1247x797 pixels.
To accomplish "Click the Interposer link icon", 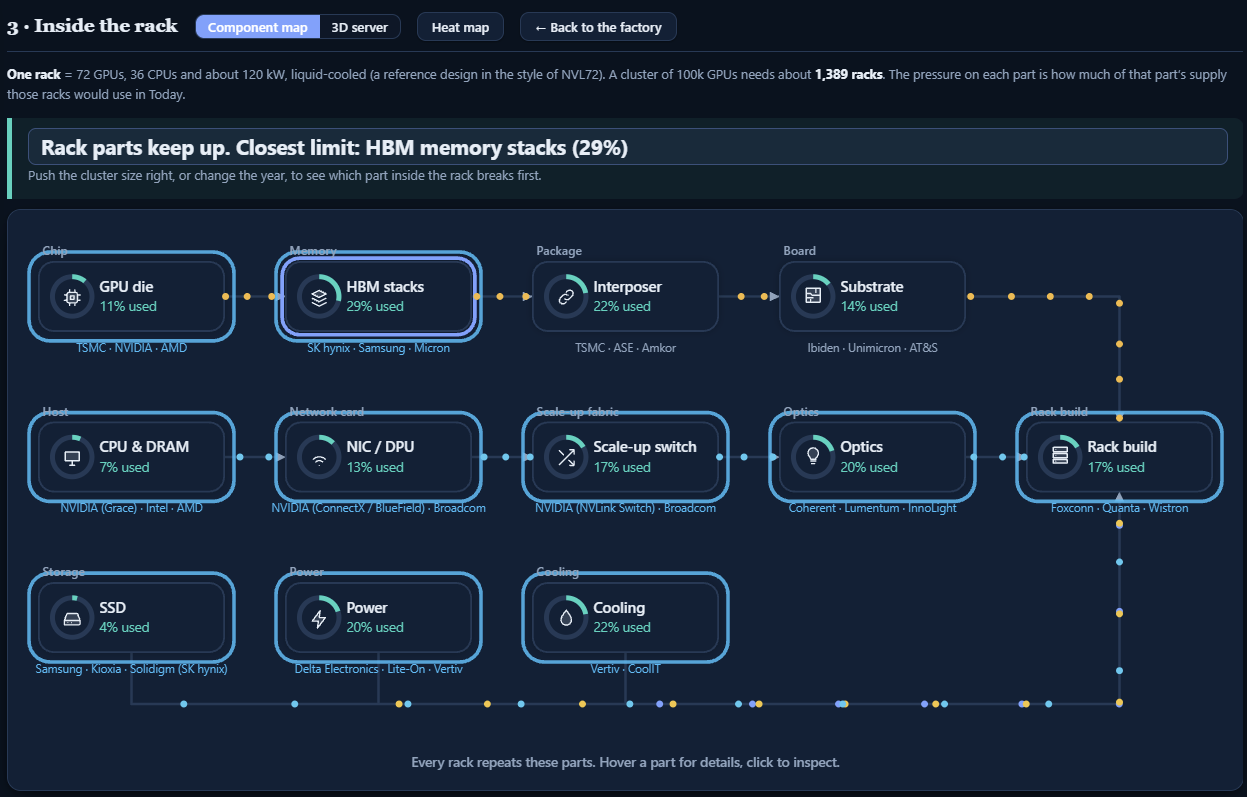I will [x=566, y=296].
